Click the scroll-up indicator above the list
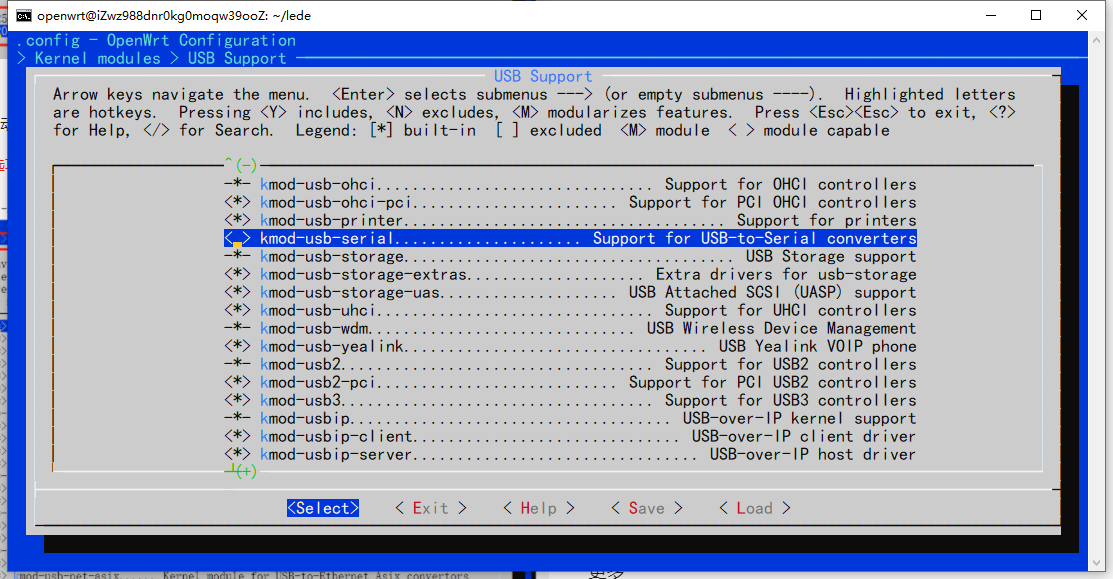The height and width of the screenshot is (579, 1113). (240, 165)
